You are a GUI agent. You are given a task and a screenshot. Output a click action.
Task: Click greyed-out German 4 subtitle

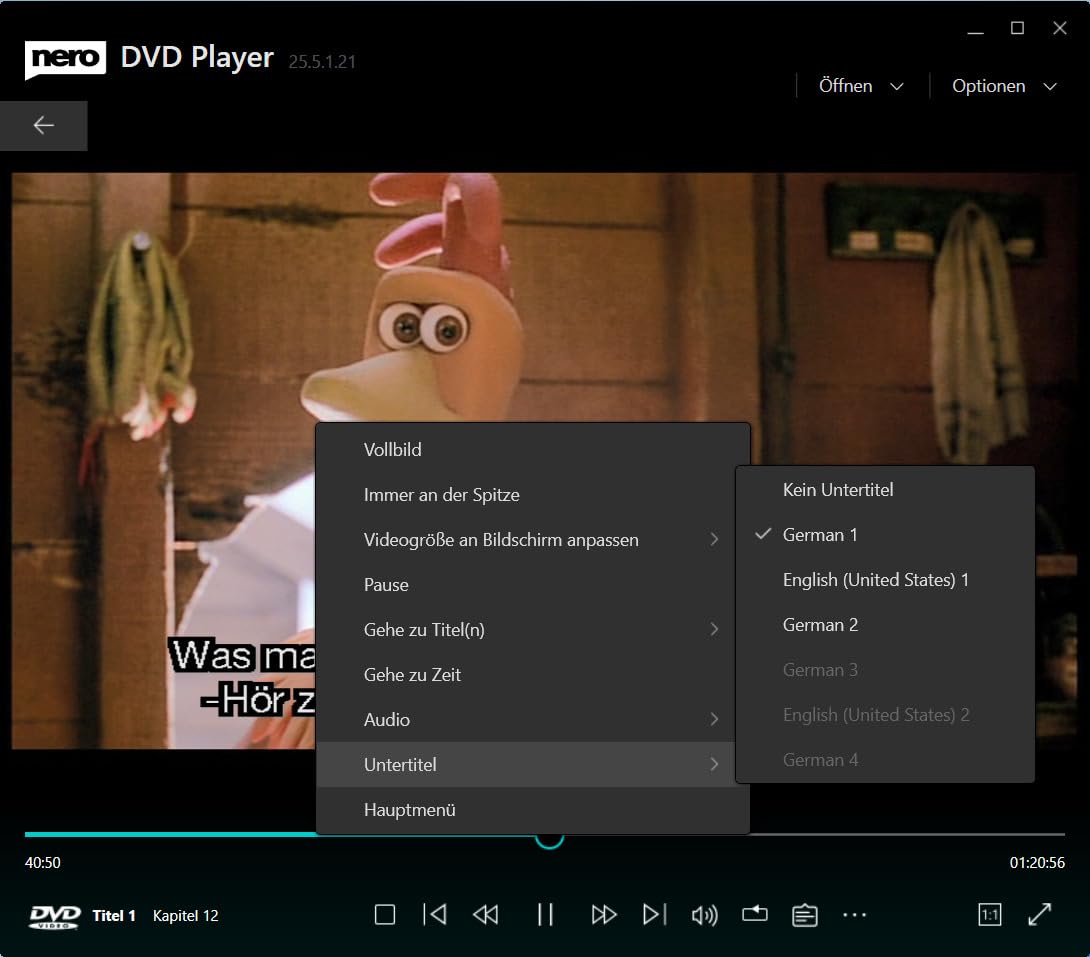click(885, 760)
